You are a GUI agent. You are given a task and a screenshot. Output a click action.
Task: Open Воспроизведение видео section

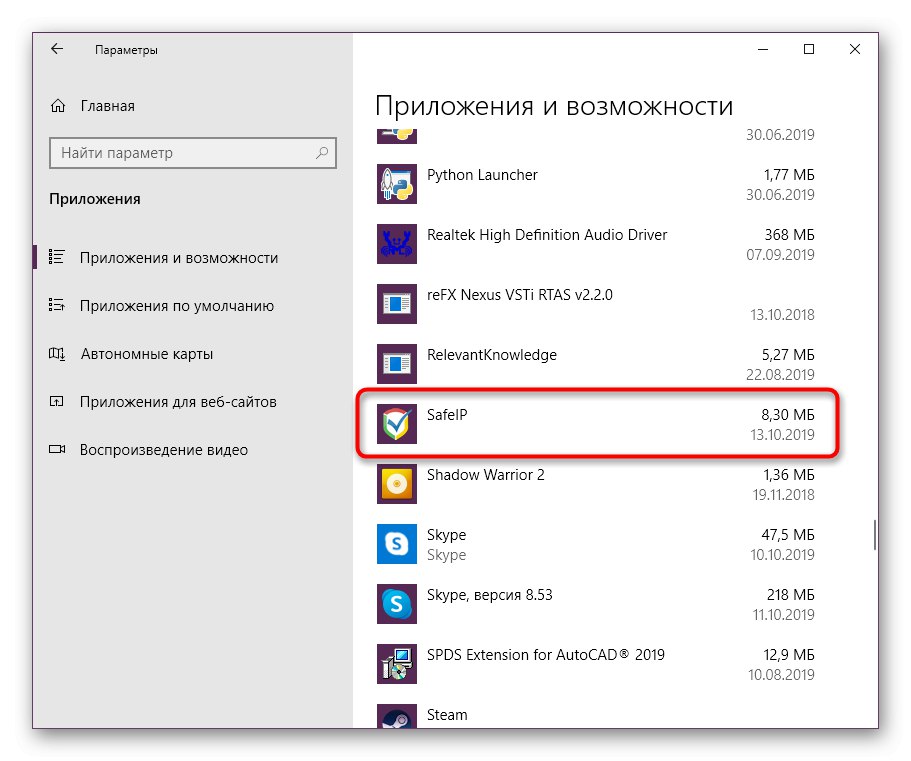163,450
